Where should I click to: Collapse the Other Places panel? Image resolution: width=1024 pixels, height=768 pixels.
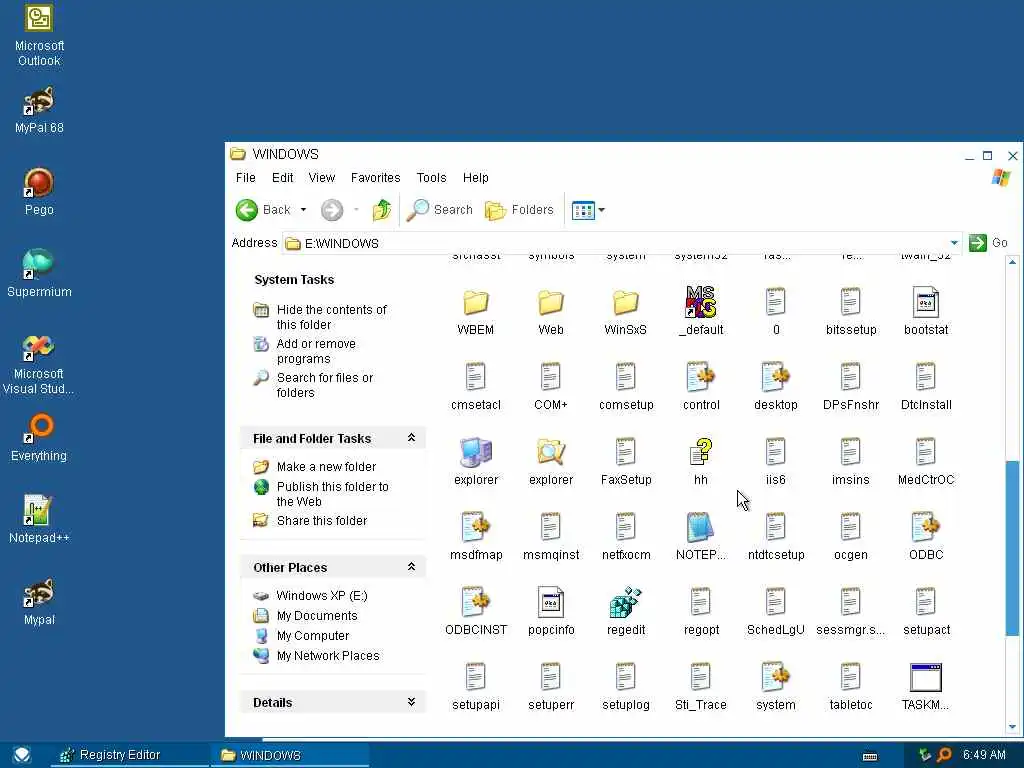click(411, 566)
